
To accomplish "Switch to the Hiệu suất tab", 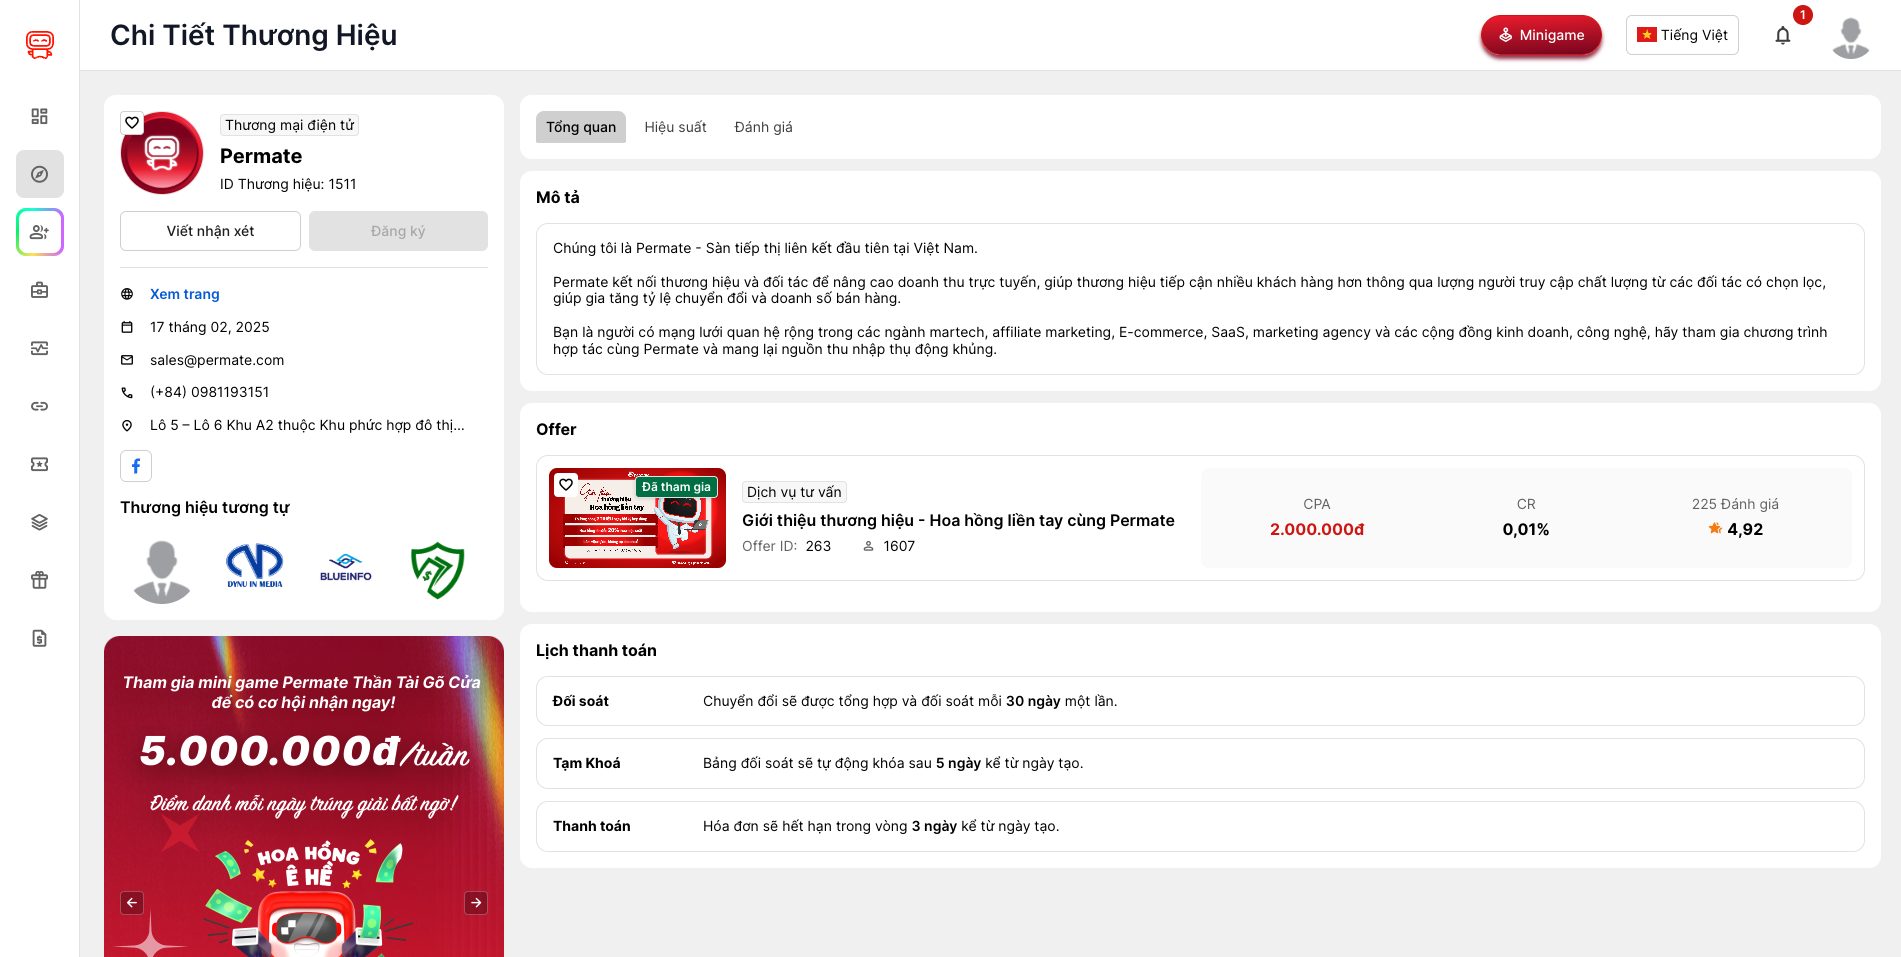I will point(675,127).
